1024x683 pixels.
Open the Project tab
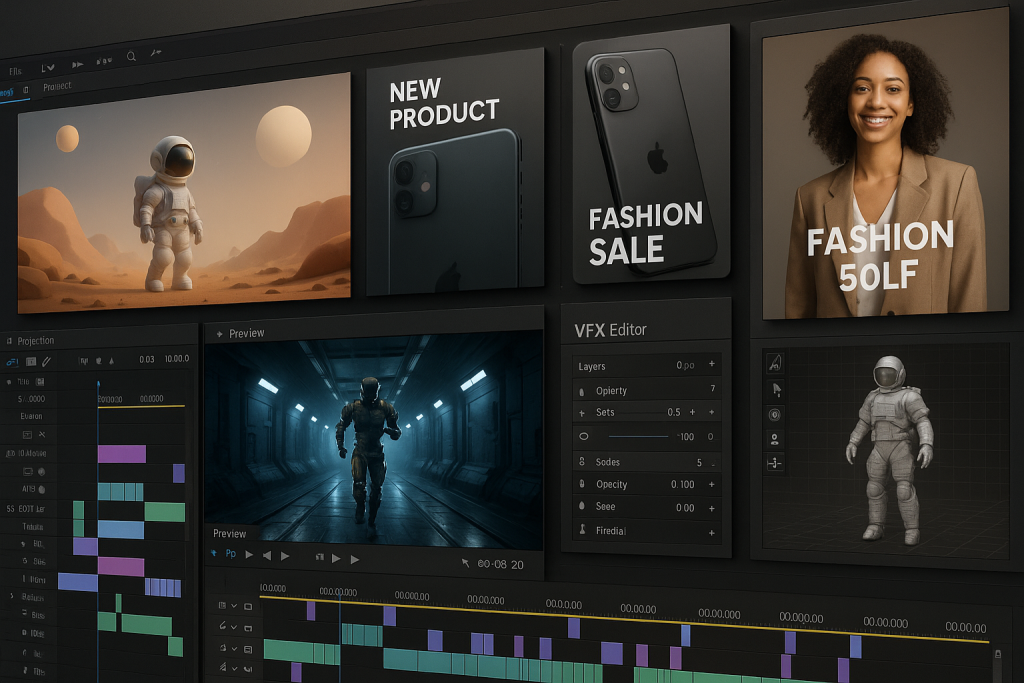57,86
